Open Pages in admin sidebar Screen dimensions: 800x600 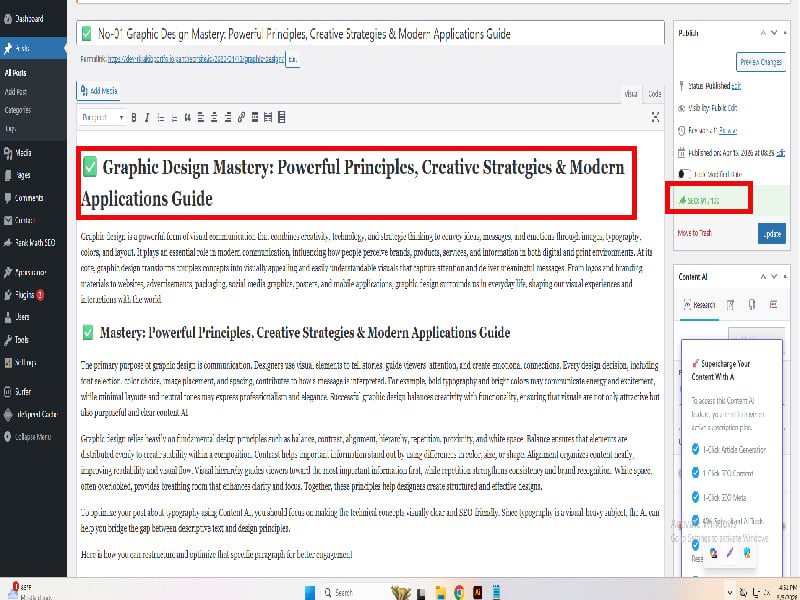23,175
